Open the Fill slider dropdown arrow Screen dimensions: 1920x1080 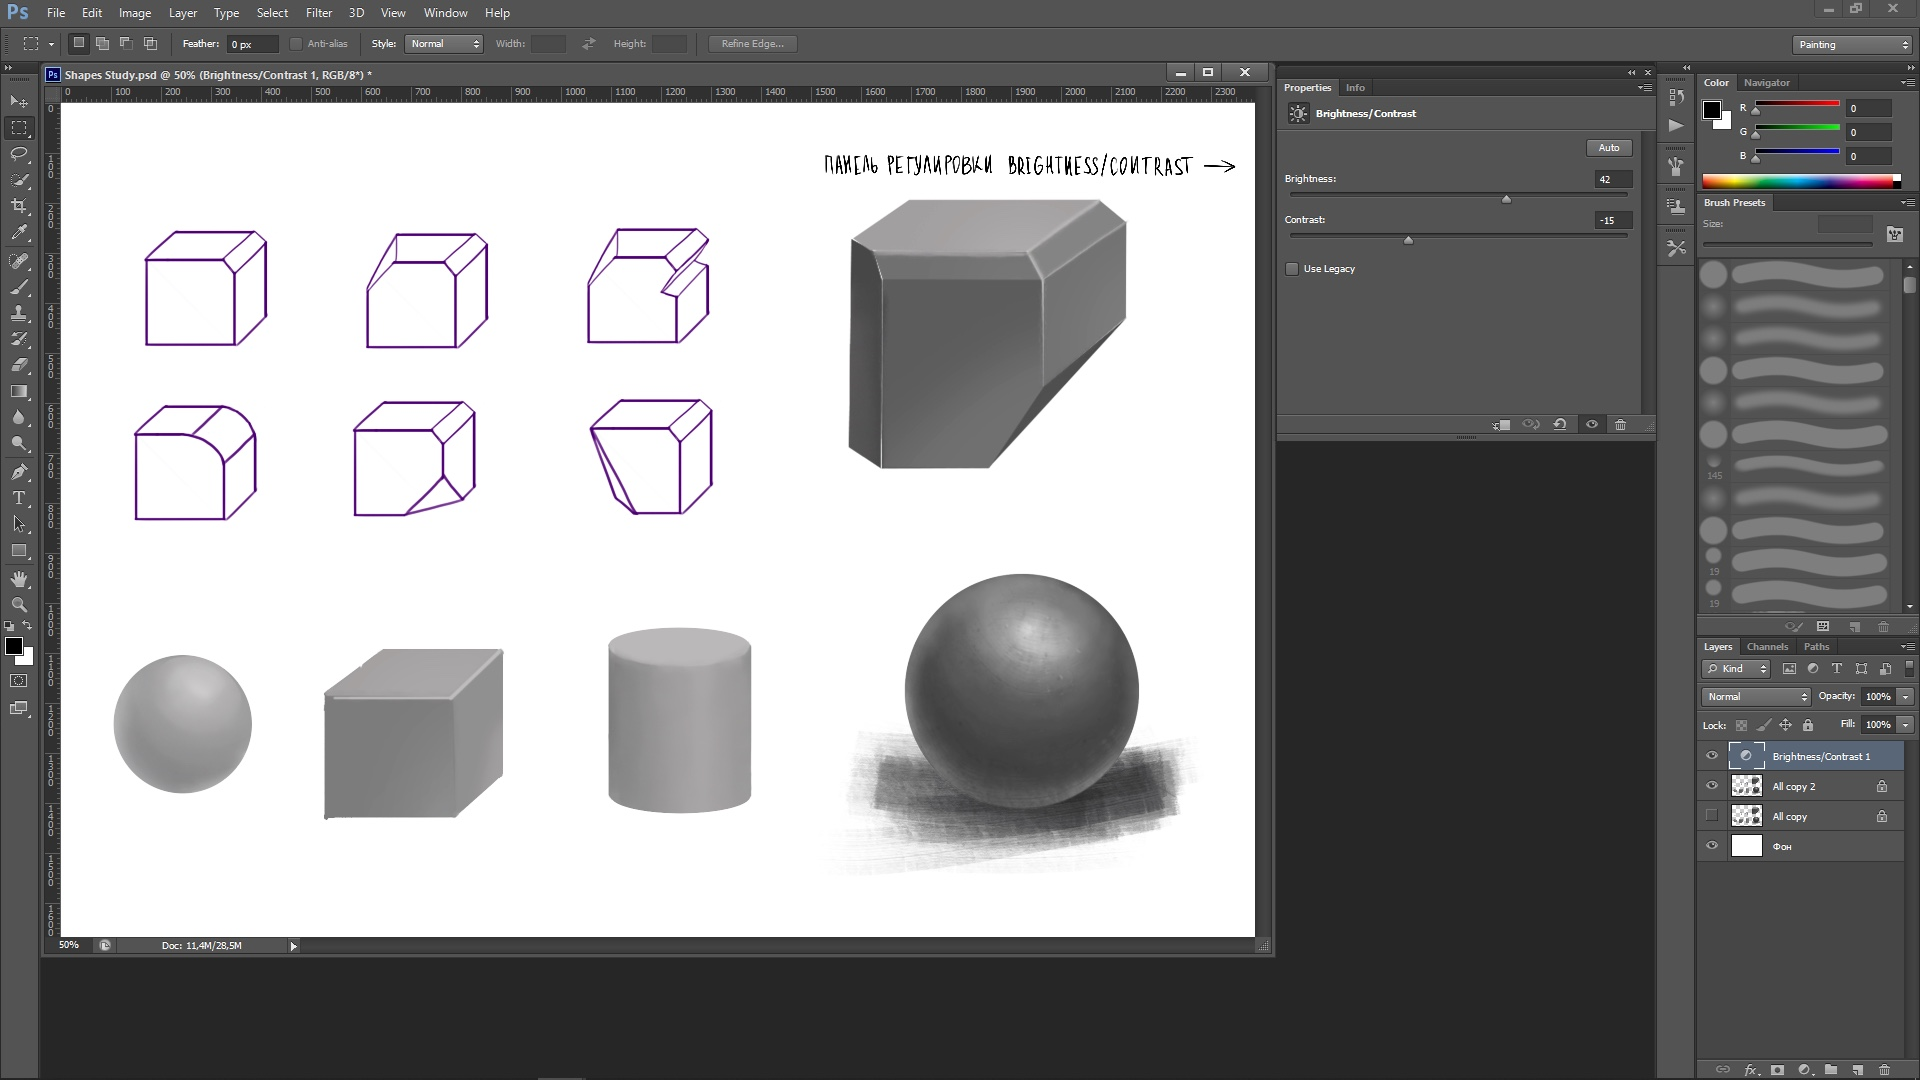[x=1905, y=724]
